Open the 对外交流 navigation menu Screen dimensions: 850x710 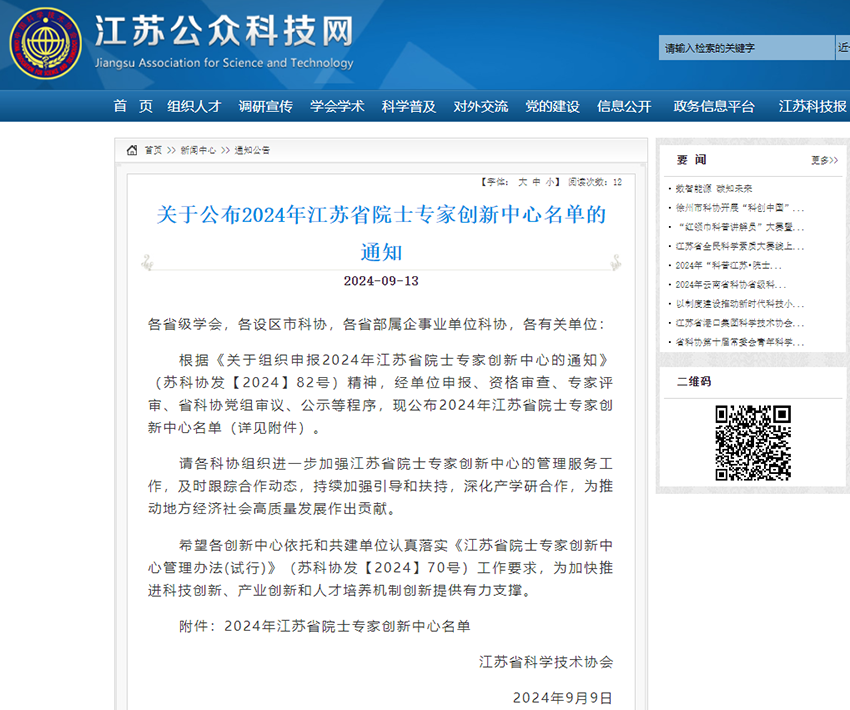coord(481,106)
